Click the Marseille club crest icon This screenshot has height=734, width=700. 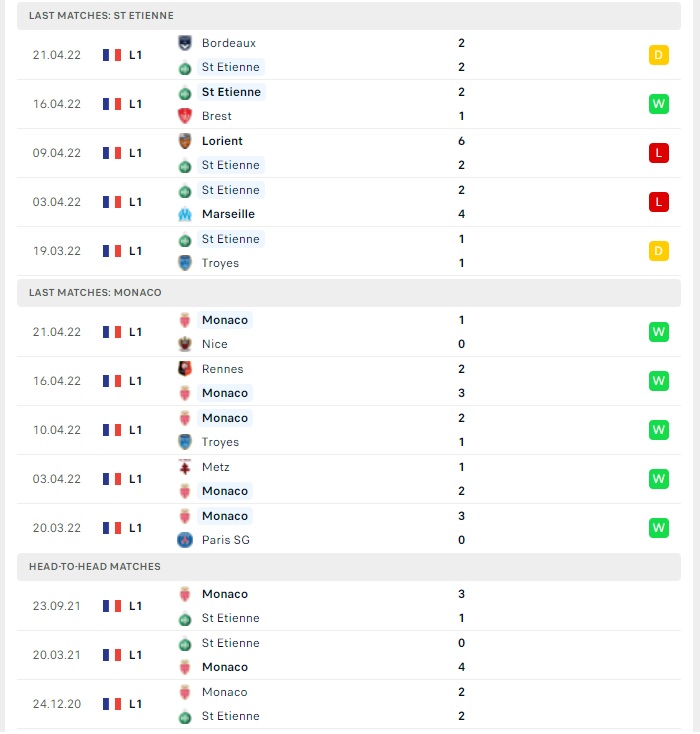185,214
